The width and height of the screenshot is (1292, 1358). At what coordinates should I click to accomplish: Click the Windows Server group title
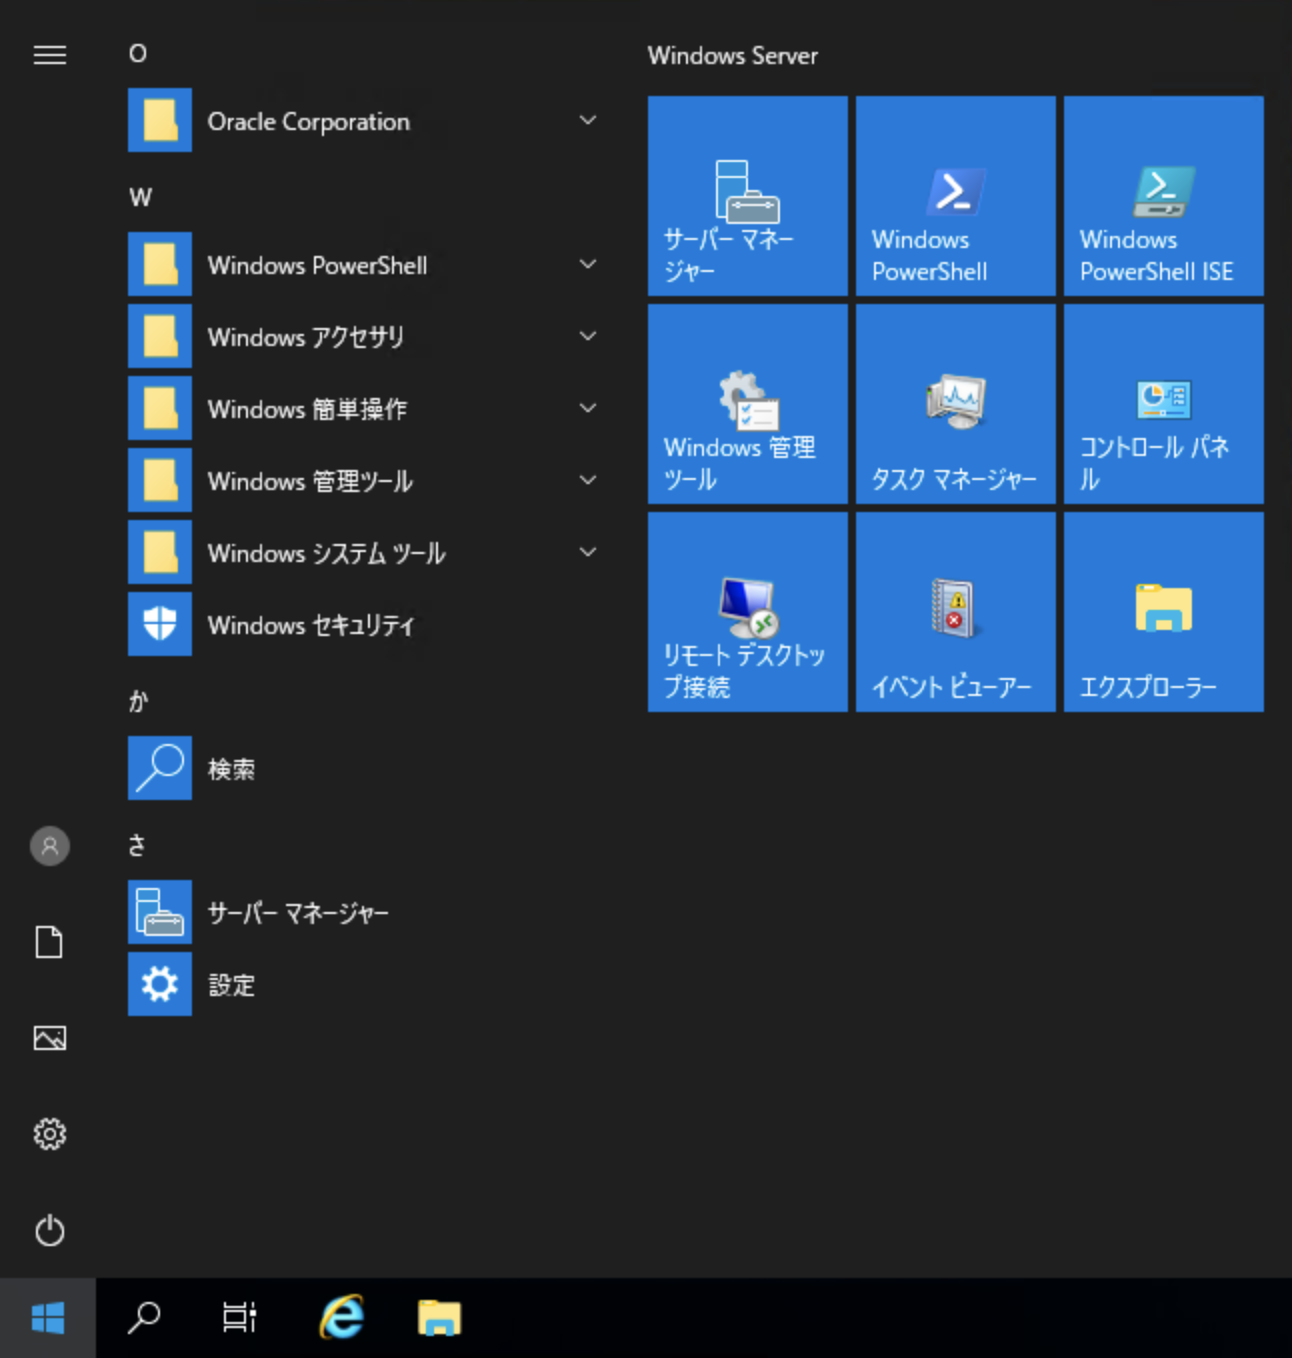coord(732,56)
